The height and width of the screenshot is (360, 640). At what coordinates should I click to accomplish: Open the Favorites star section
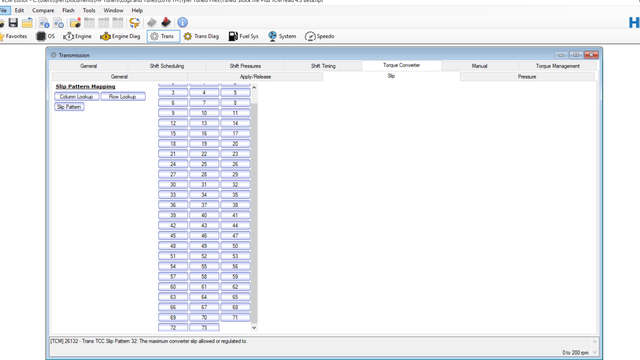point(13,36)
